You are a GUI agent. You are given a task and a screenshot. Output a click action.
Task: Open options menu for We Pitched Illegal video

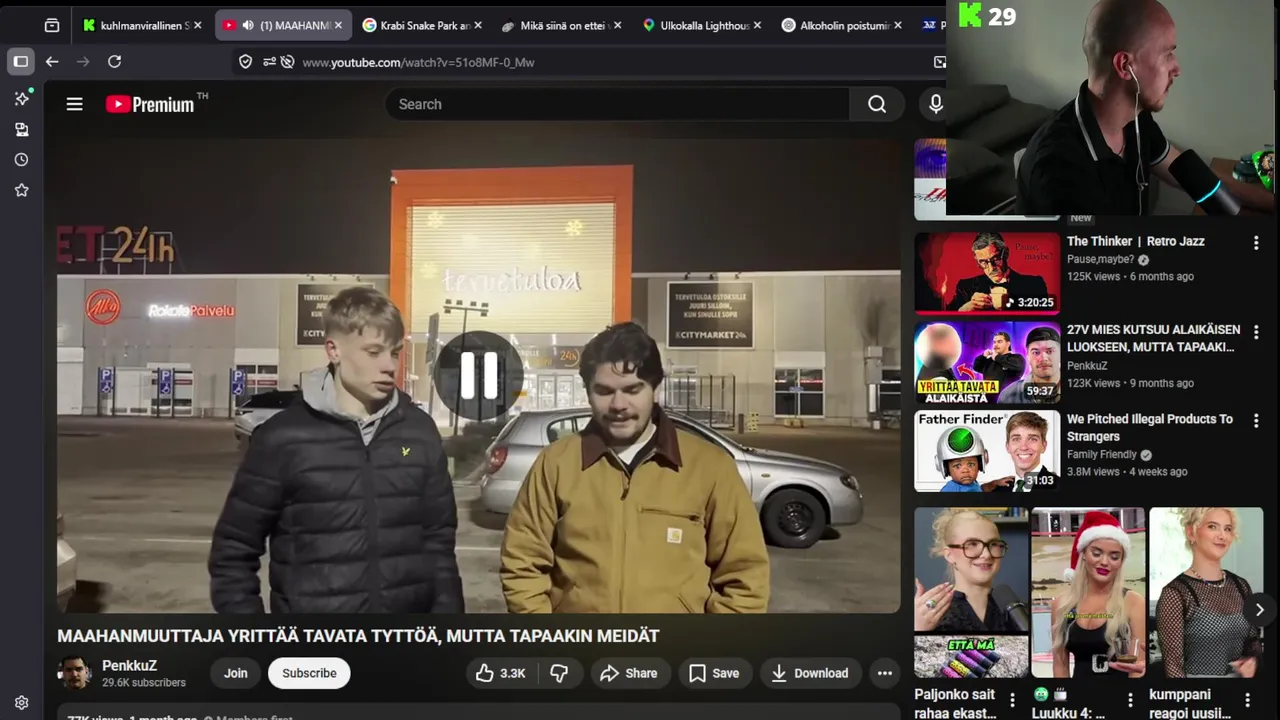pyautogui.click(x=1256, y=421)
